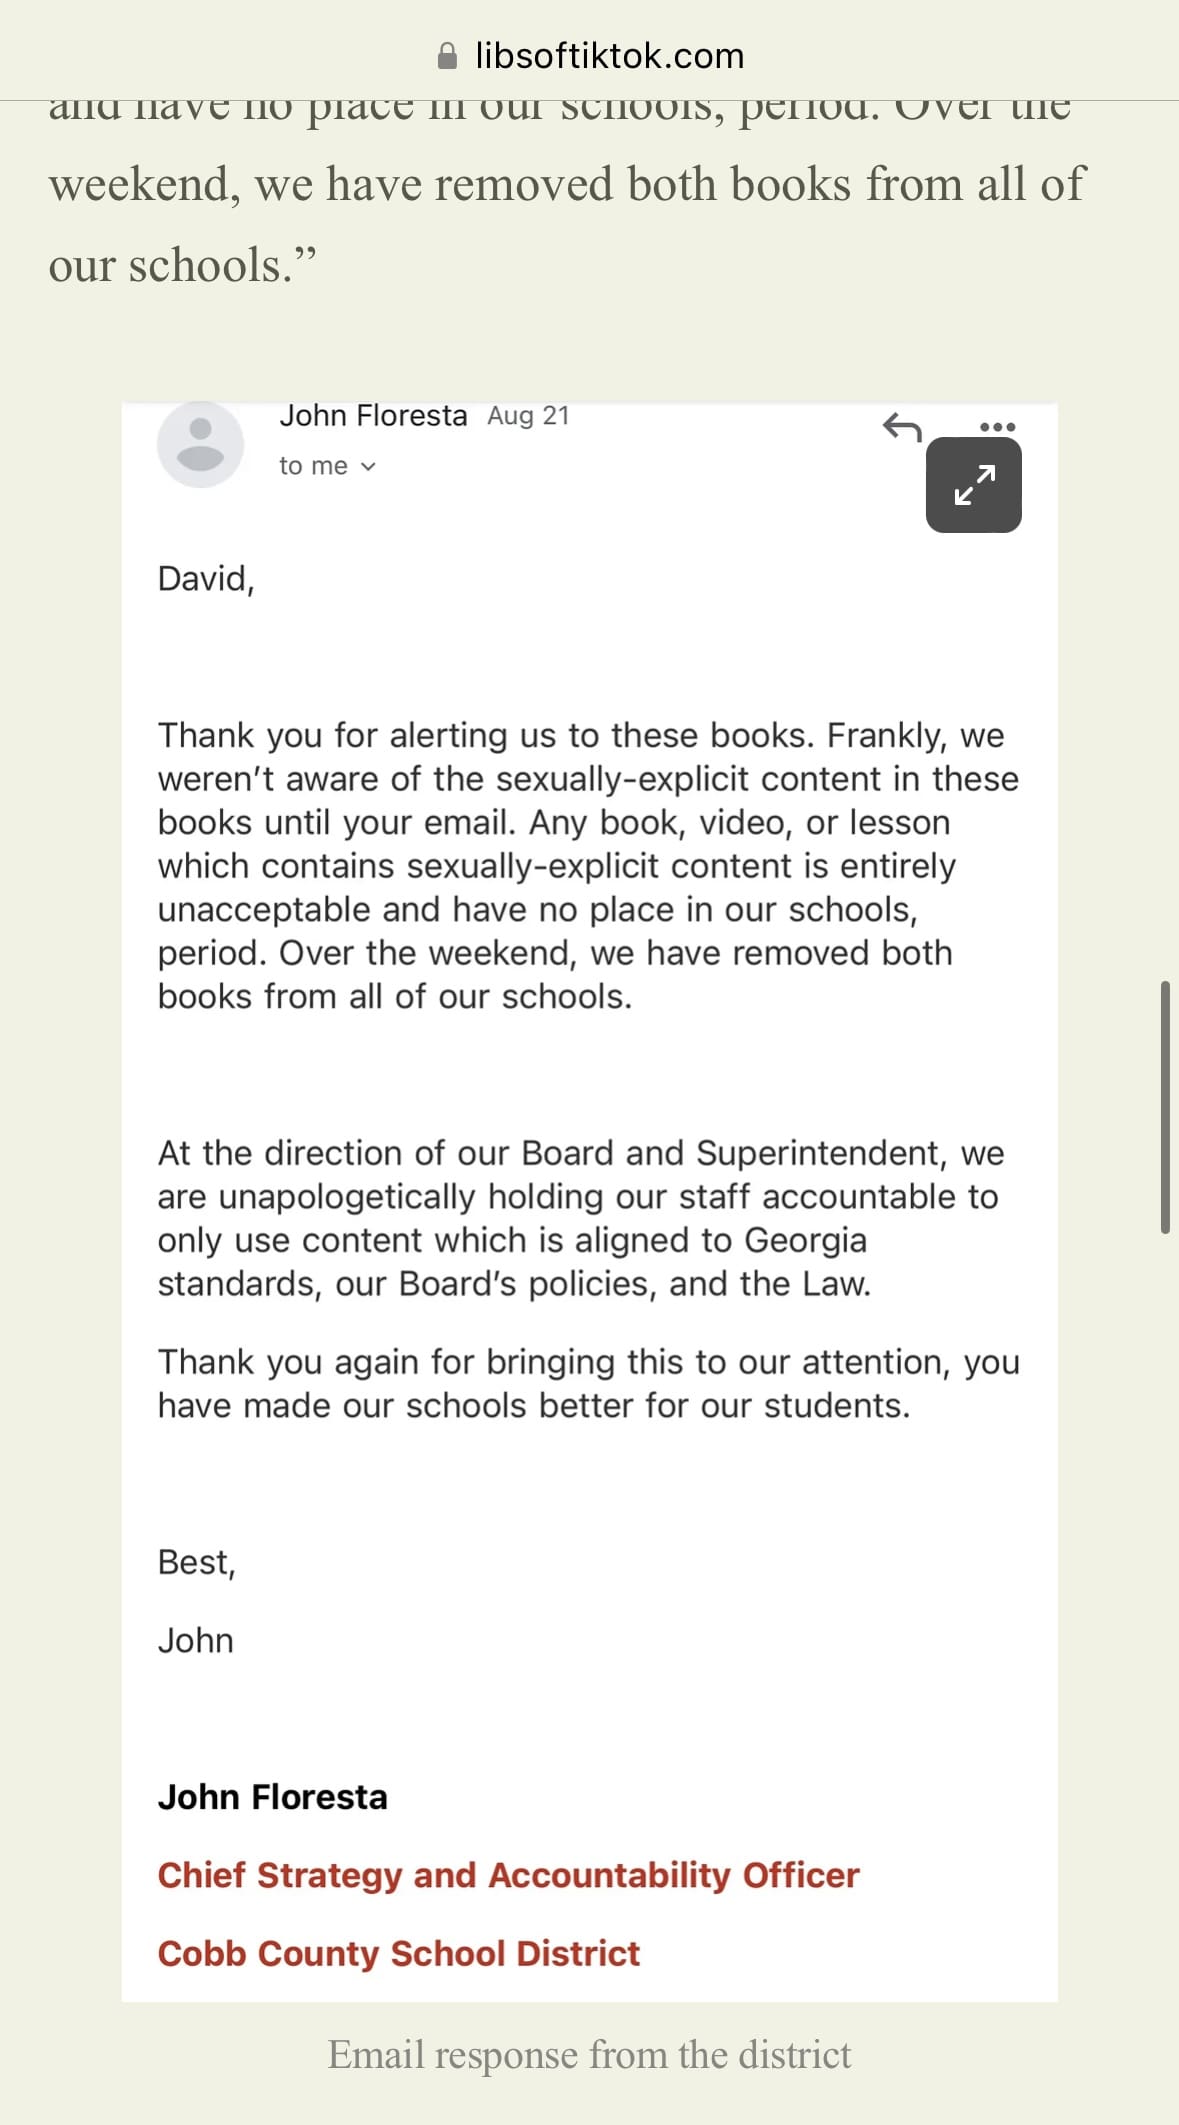The image size is (1179, 2125).
Task: Expand the "to me" recipient chevron
Action: tap(367, 466)
